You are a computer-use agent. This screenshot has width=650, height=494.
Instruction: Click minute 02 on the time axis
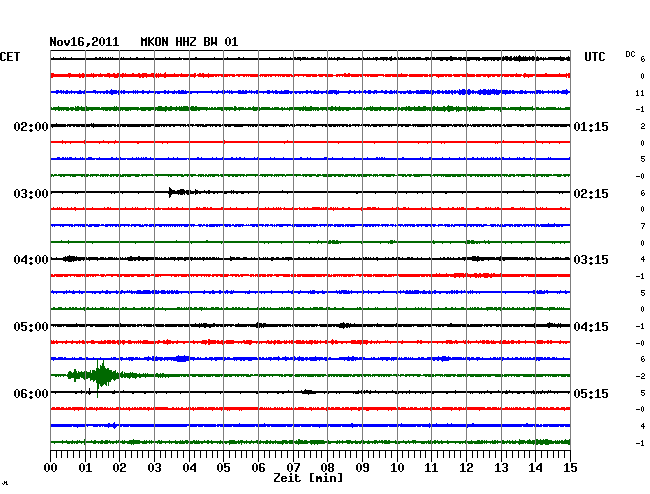coord(119,468)
